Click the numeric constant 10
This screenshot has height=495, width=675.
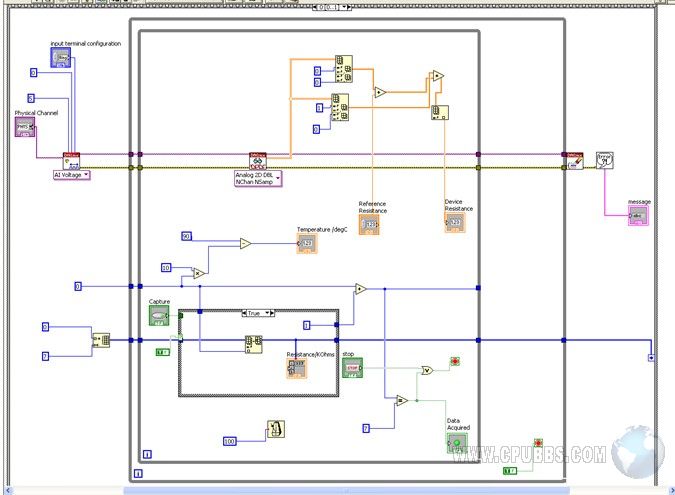(x=166, y=268)
